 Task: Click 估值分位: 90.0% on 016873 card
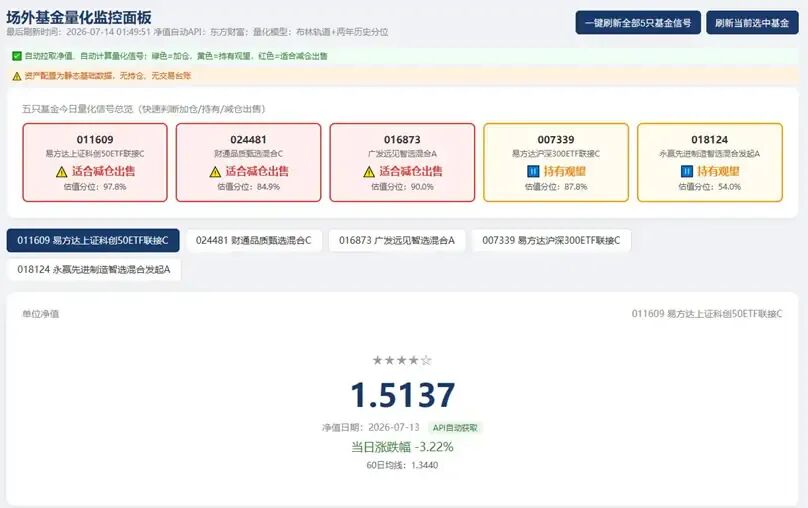402,187
